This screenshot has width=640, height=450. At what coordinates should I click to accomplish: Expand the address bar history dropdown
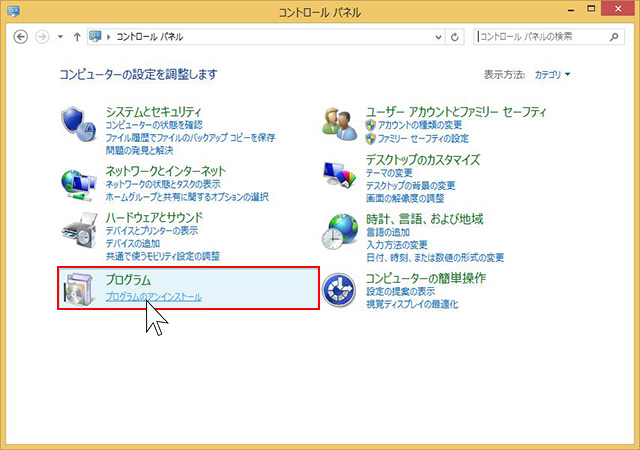click(x=438, y=37)
